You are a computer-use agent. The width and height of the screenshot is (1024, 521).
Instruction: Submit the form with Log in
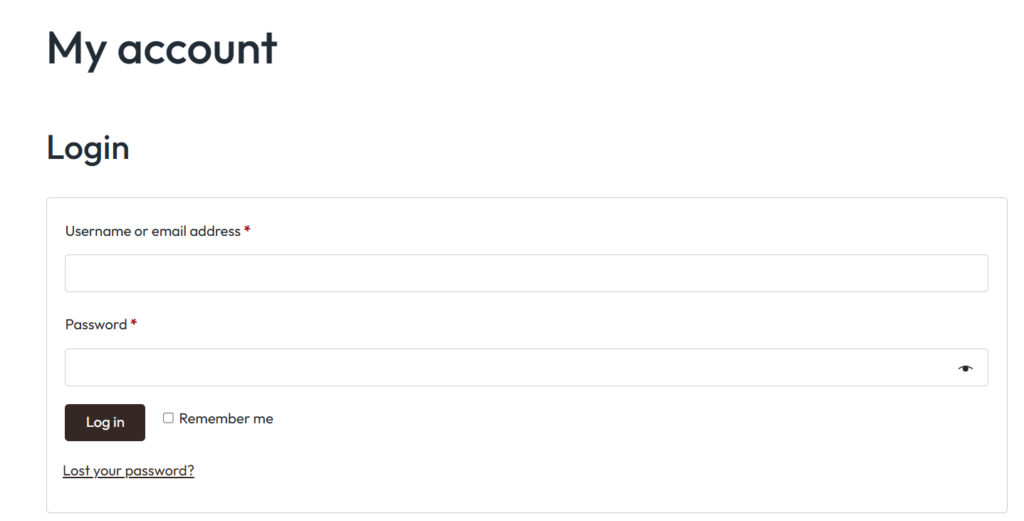[105, 422]
